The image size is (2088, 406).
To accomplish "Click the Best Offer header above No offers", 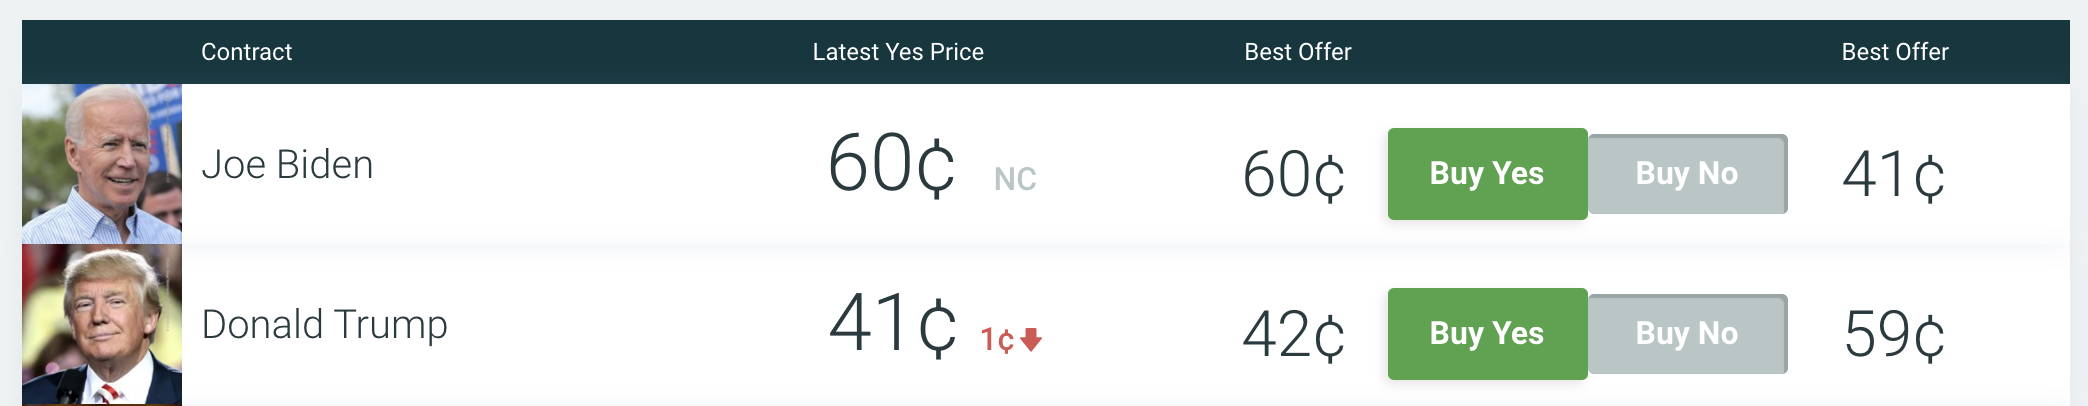I will tap(1894, 52).
